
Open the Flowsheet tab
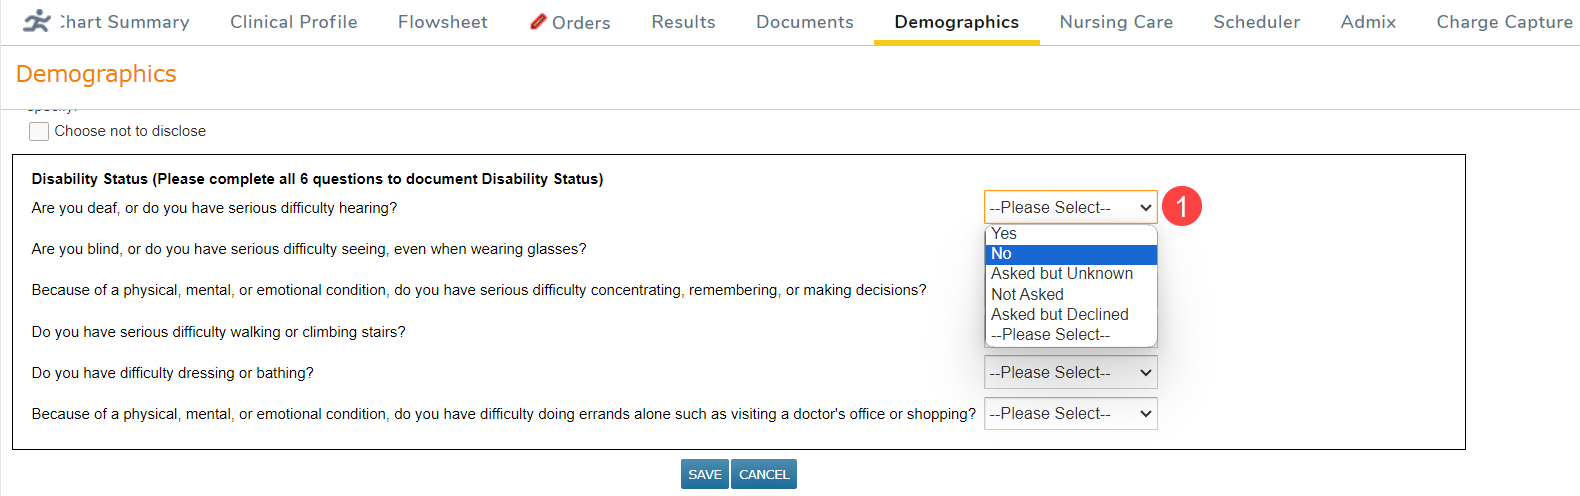(x=442, y=22)
